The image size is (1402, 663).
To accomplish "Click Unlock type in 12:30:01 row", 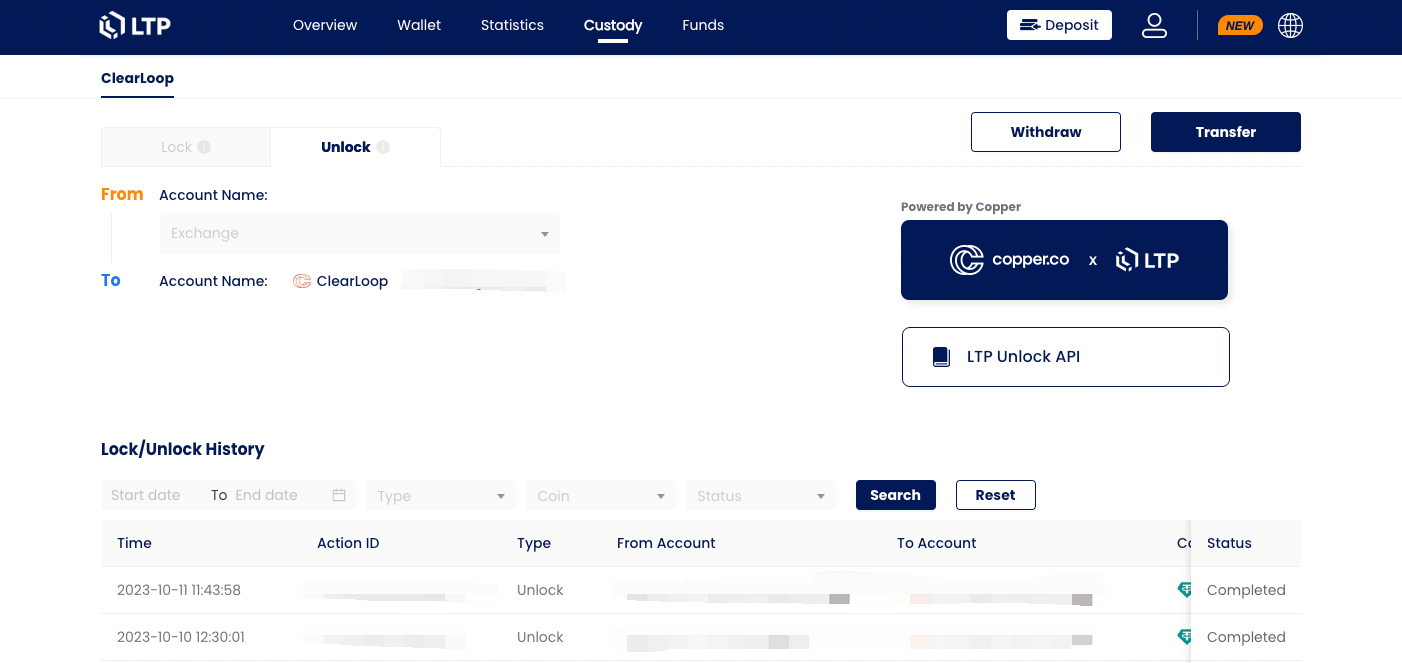I will click(540, 637).
